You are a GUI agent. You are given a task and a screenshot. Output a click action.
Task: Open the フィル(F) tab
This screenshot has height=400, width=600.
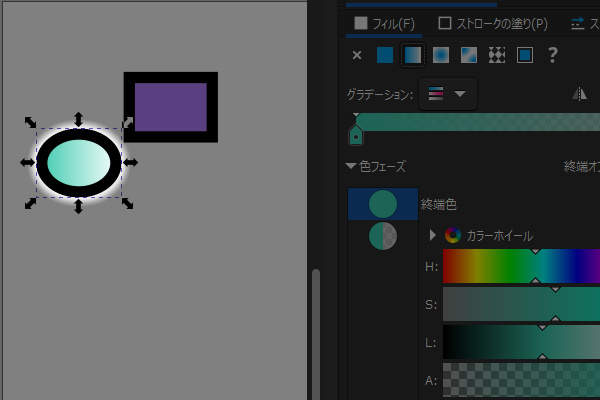[x=384, y=24]
